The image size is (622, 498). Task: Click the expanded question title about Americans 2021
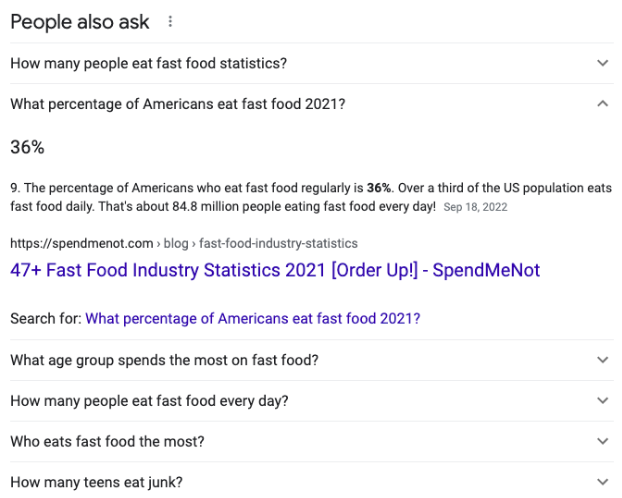[x=177, y=103]
